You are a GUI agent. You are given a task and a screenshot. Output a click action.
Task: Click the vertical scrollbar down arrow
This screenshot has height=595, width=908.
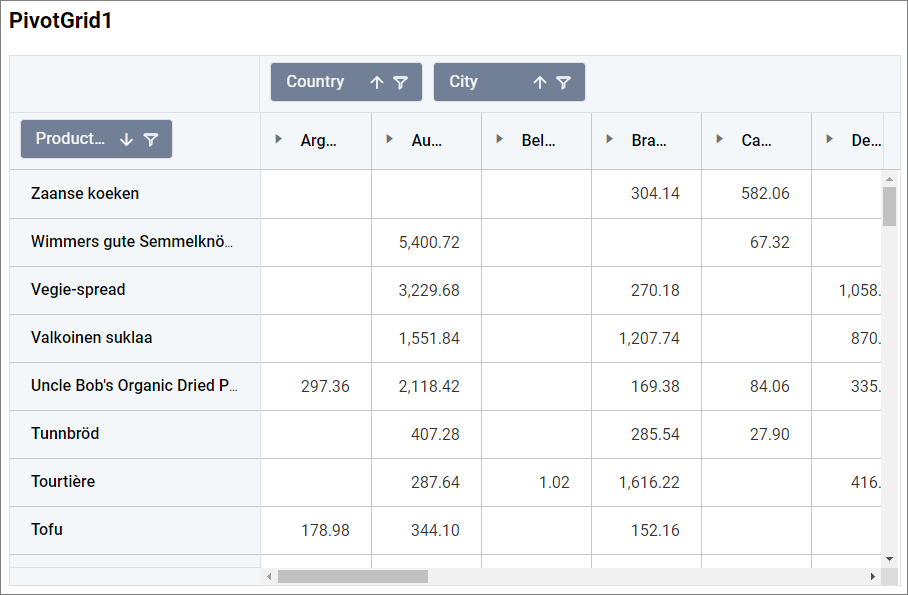click(x=889, y=559)
